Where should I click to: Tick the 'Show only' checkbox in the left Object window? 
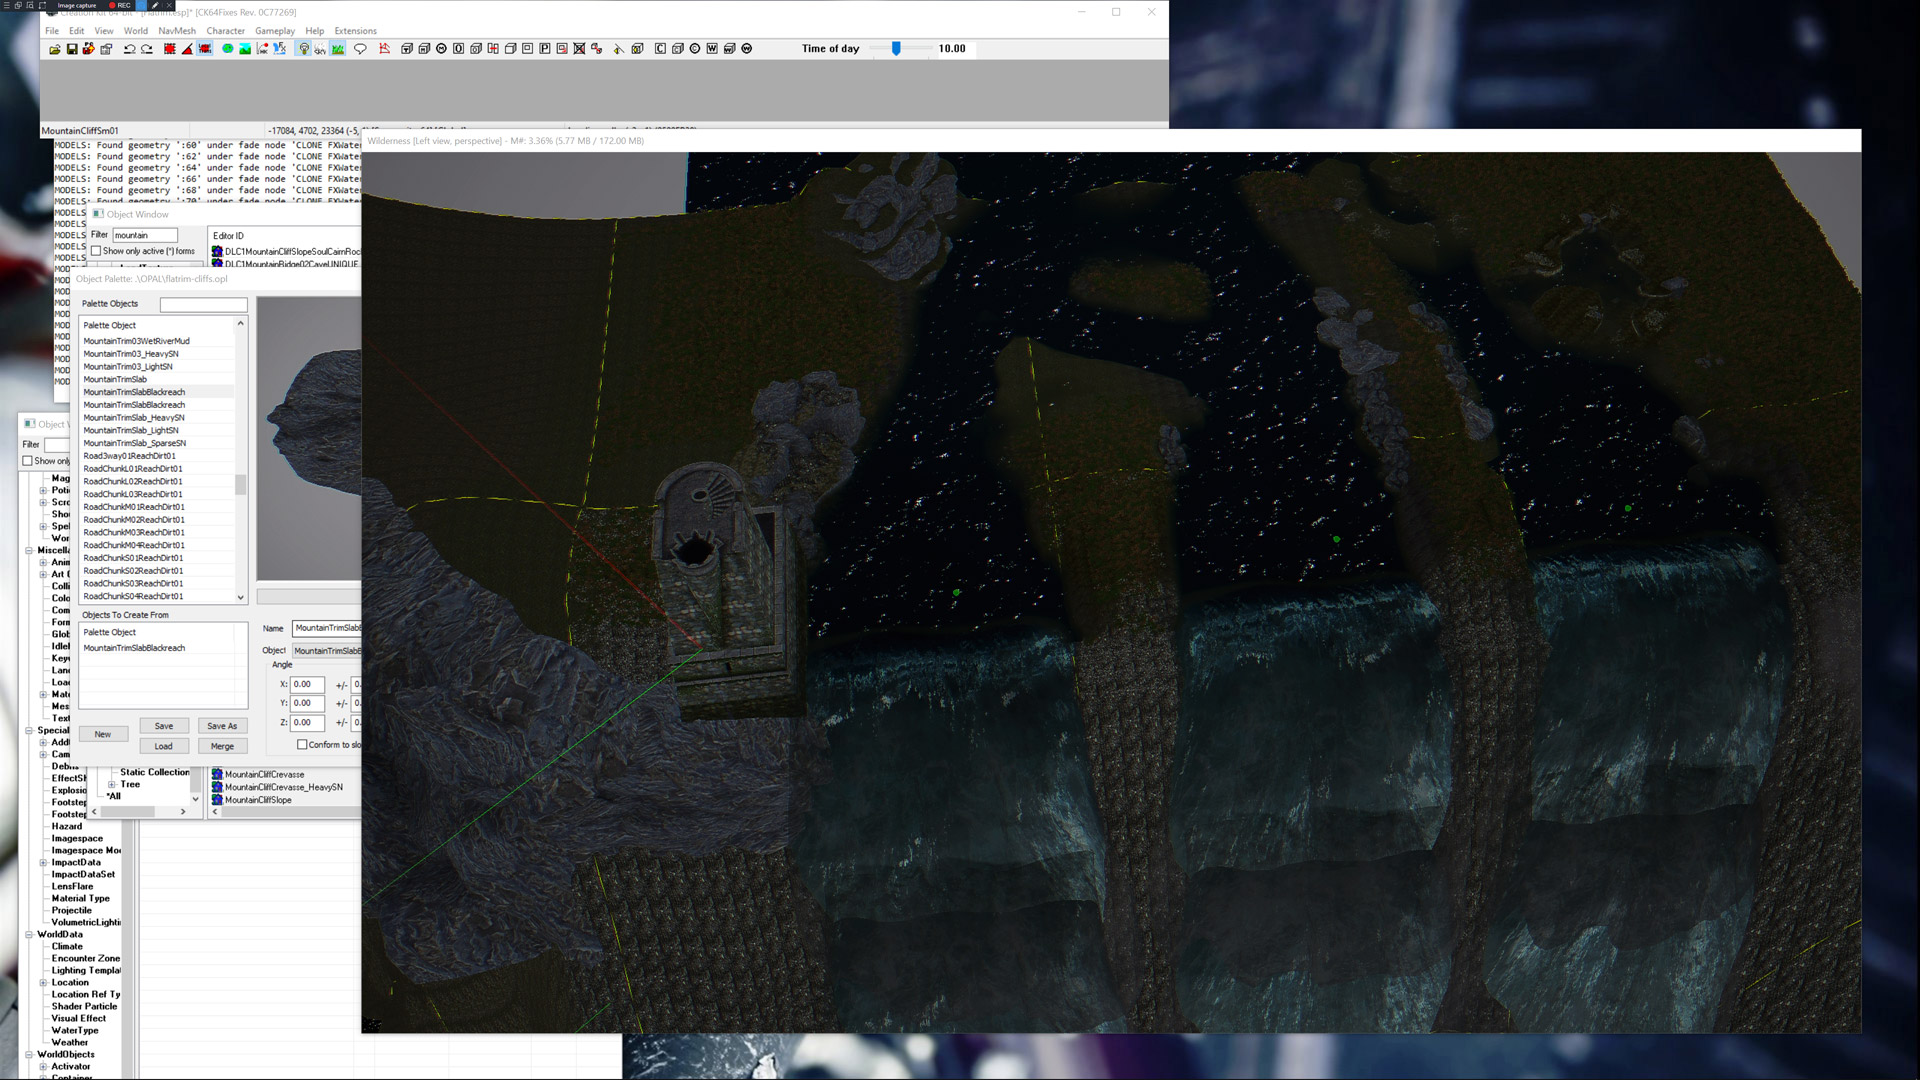click(x=28, y=461)
